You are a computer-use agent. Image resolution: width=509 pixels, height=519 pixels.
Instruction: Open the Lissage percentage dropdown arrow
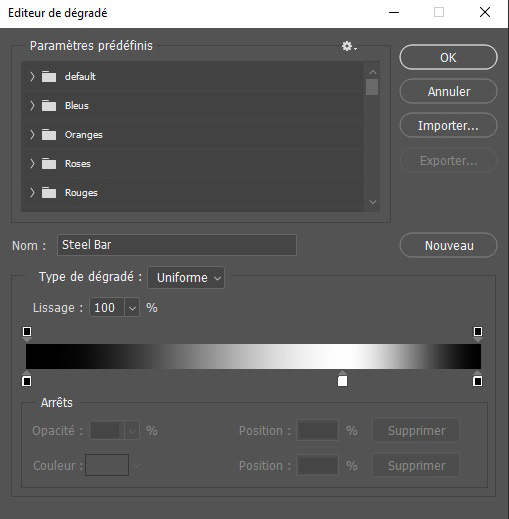(132, 307)
